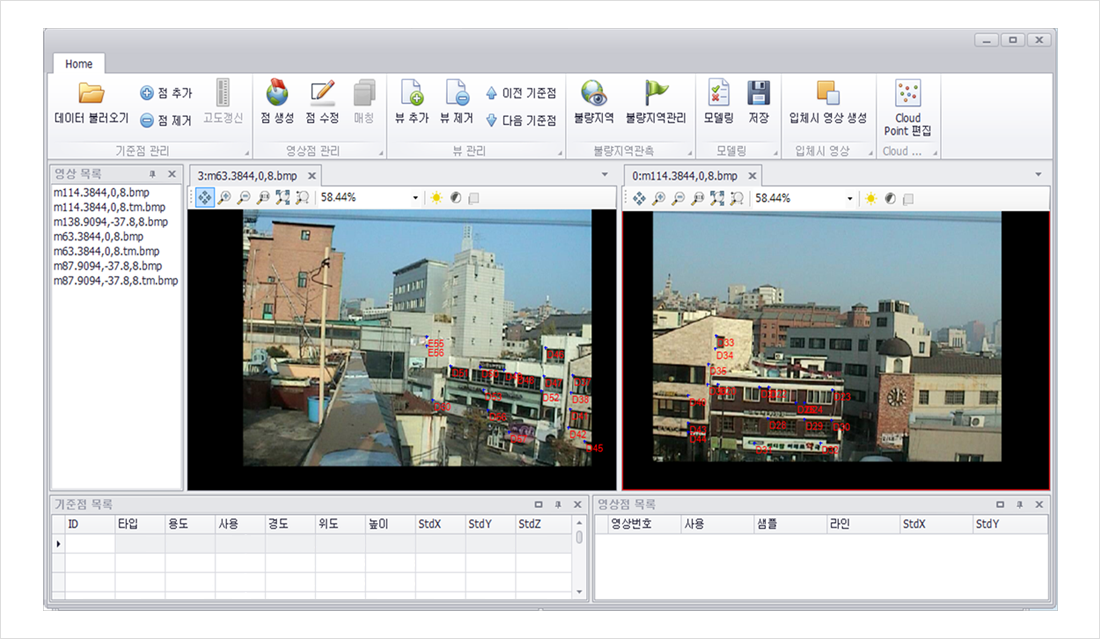The height and width of the screenshot is (639, 1100).
Task: Maximize the 기준점 목록 panel
Action: [539, 504]
